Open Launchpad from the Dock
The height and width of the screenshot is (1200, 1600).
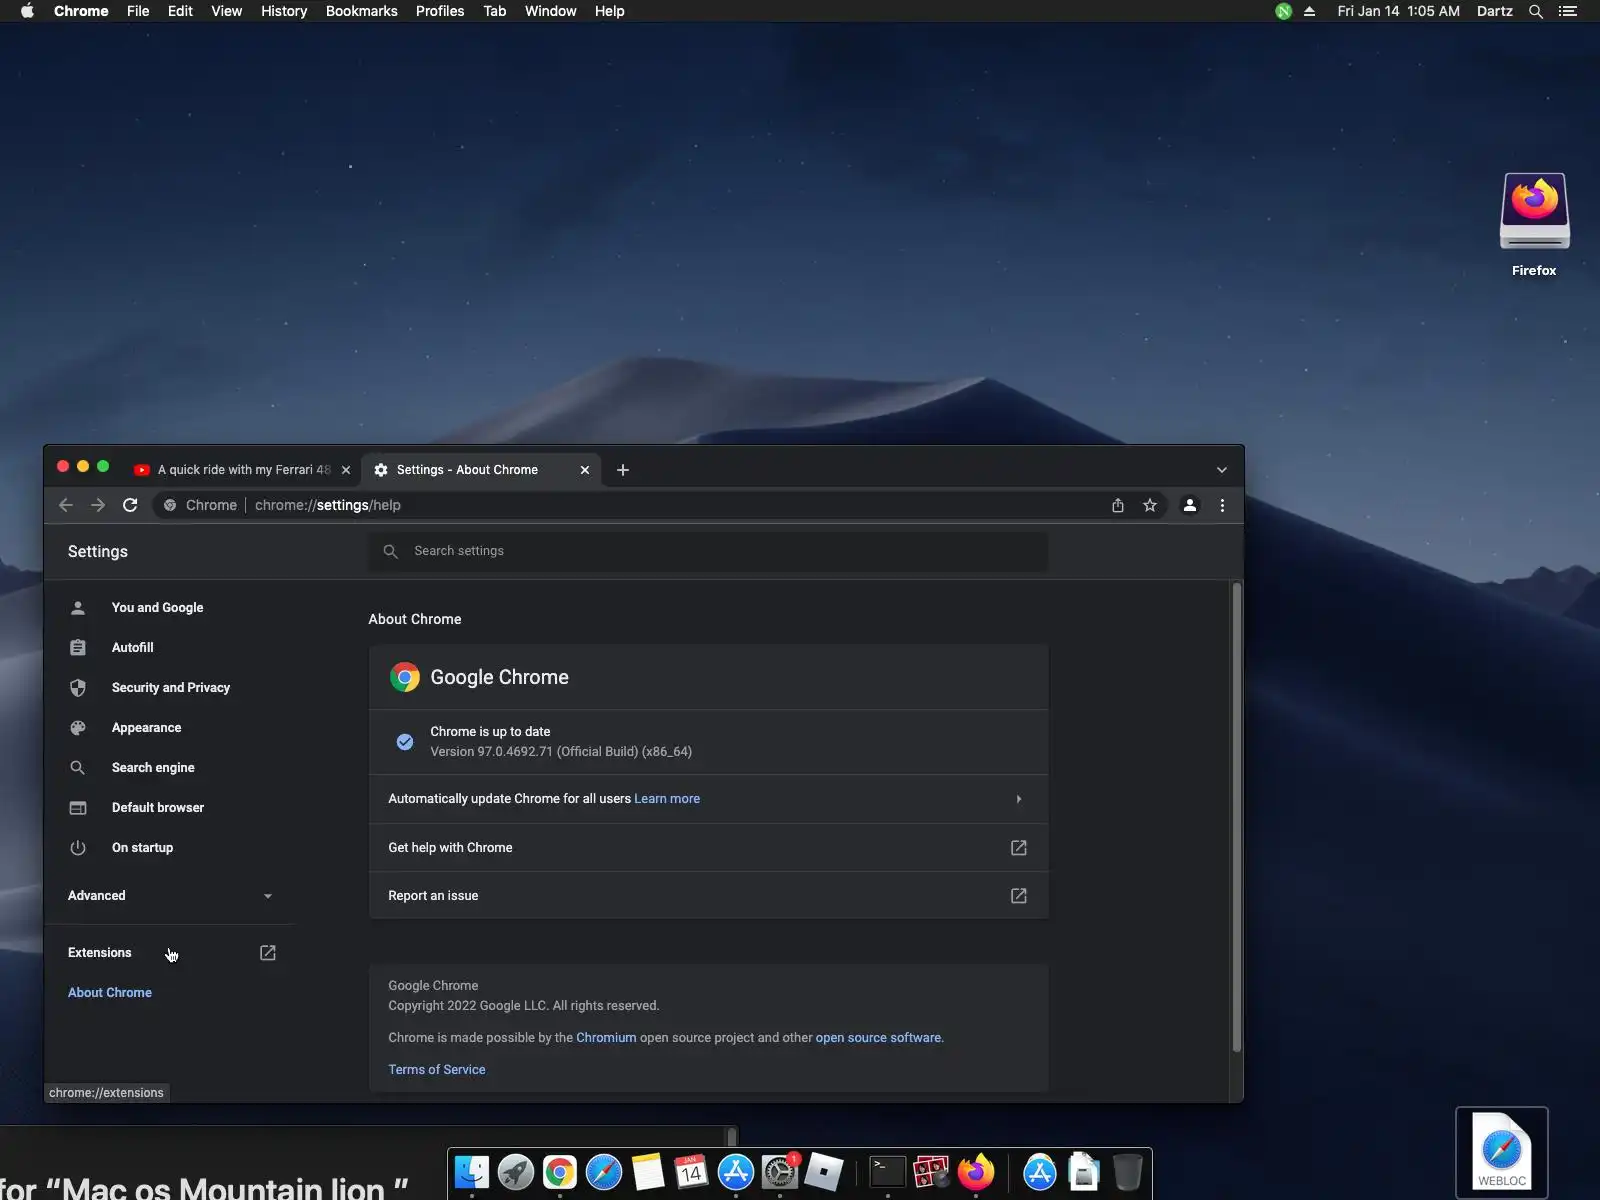click(516, 1172)
